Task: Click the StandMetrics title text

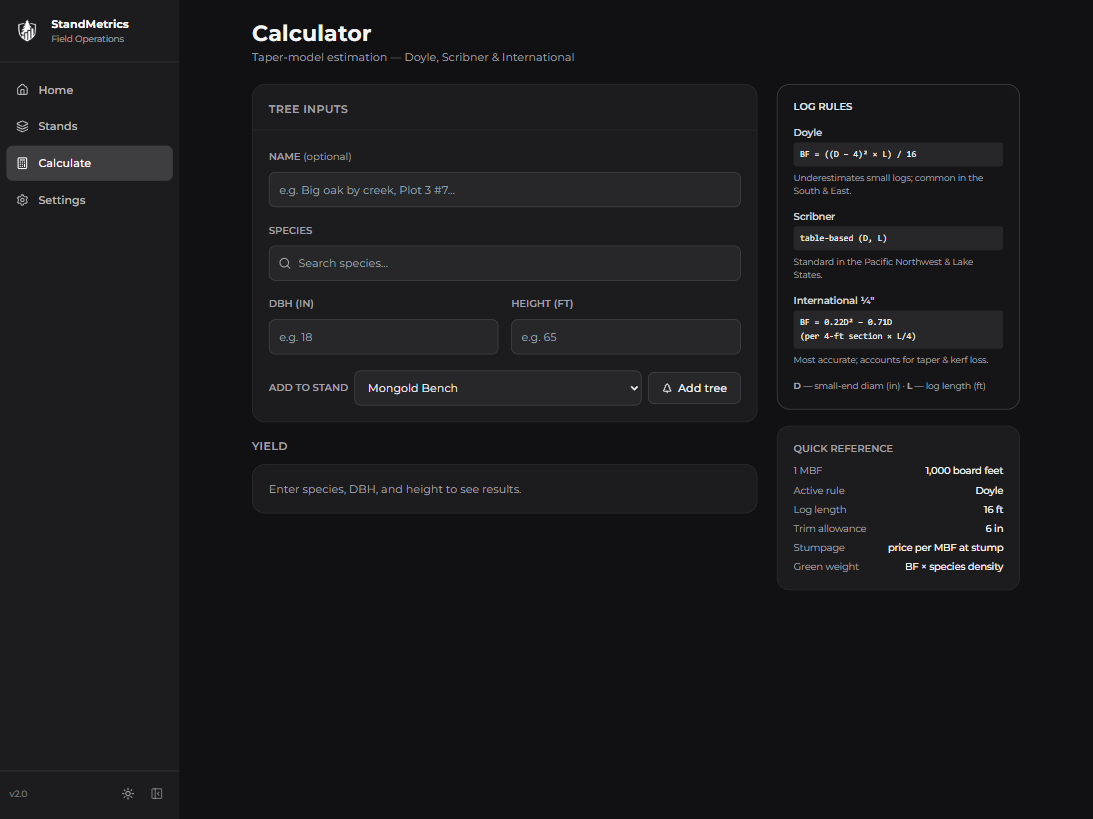Action: click(x=90, y=24)
